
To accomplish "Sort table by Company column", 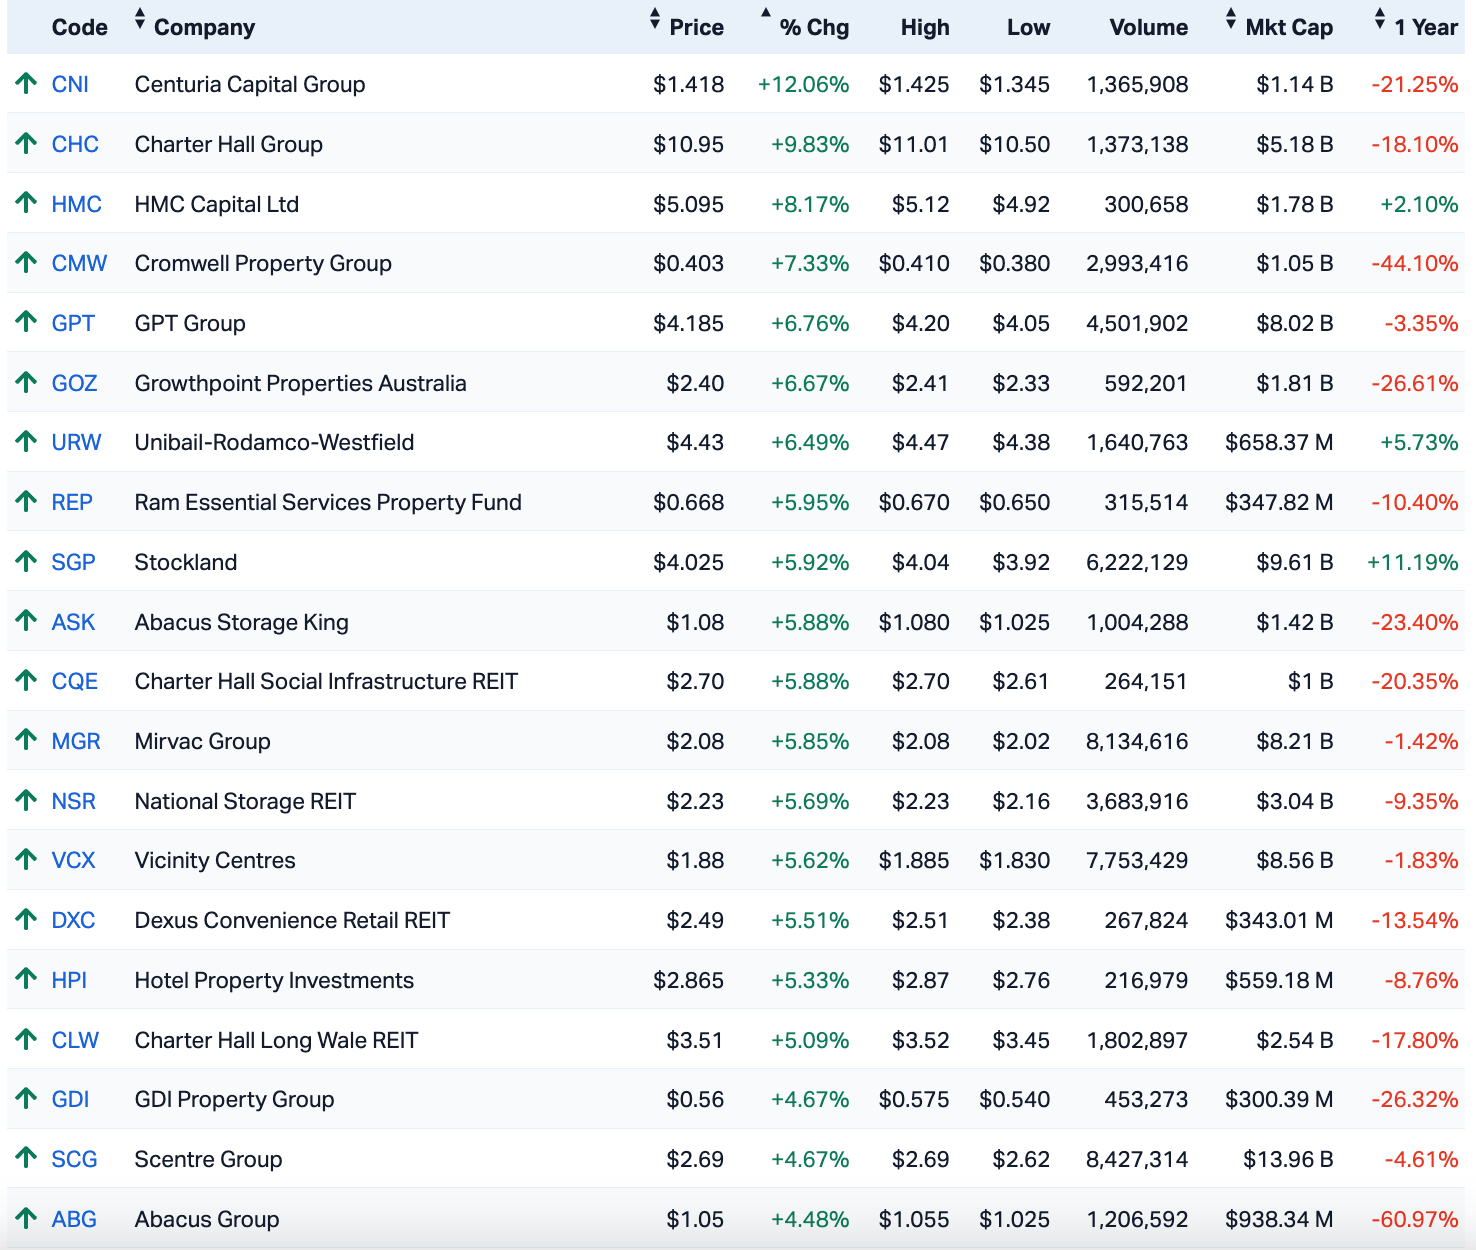I will point(195,27).
